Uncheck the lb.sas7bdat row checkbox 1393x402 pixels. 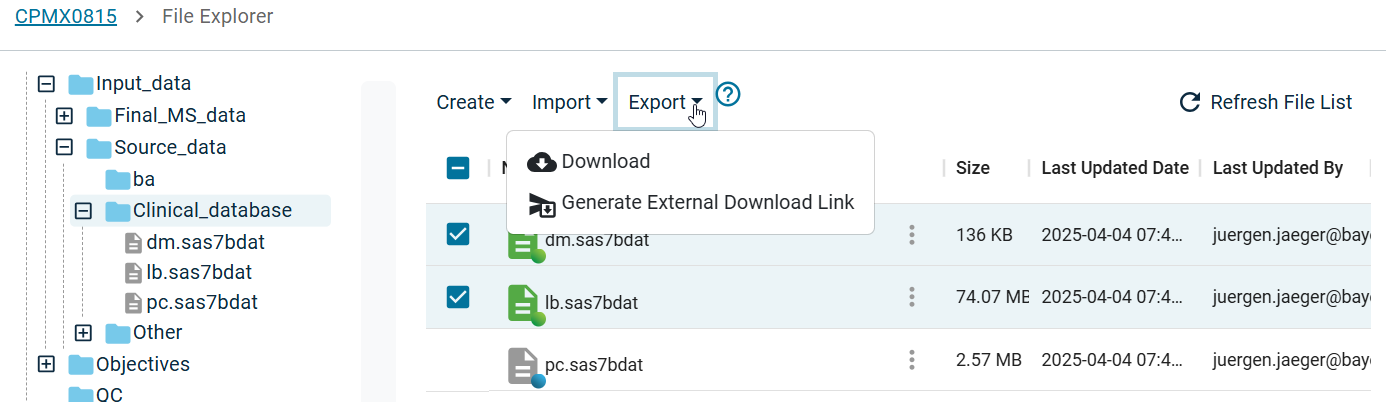458,297
